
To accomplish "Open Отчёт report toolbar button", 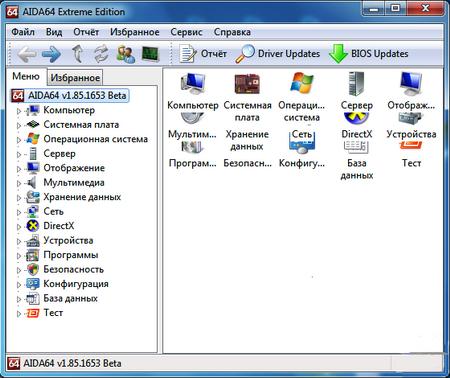I will click(x=203, y=54).
